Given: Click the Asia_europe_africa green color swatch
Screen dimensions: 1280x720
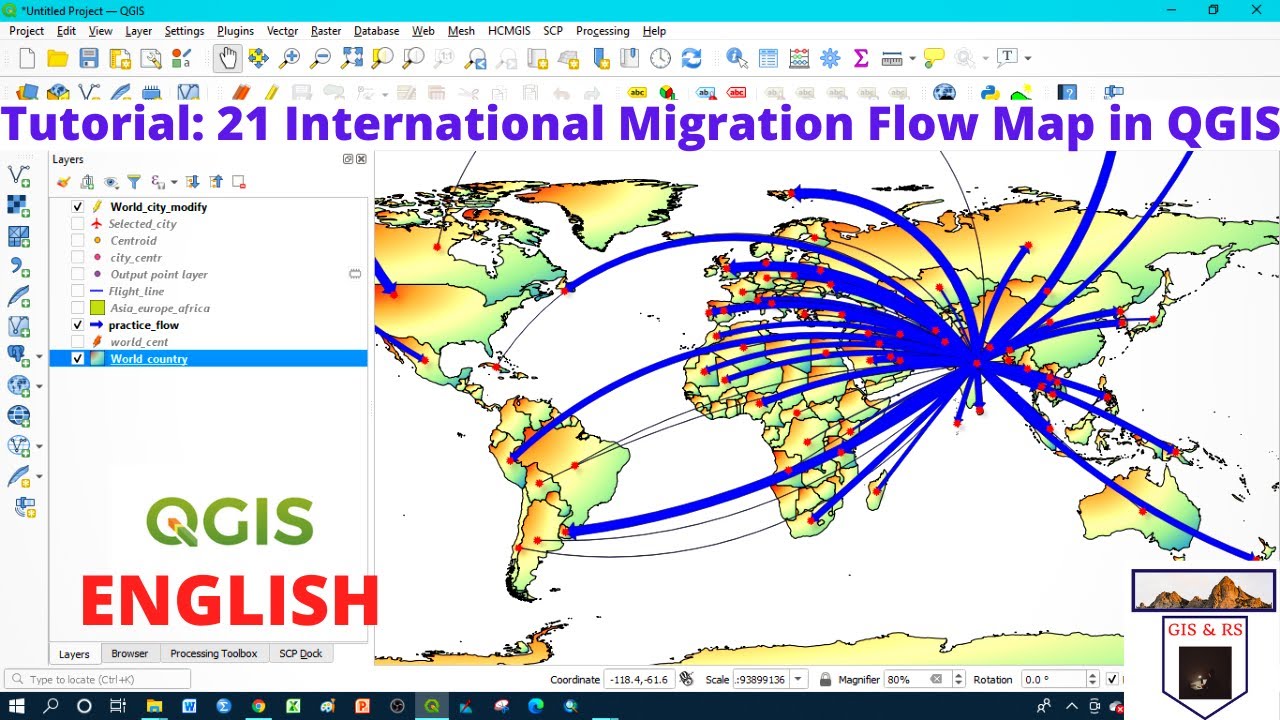Looking at the screenshot, I should (x=97, y=308).
